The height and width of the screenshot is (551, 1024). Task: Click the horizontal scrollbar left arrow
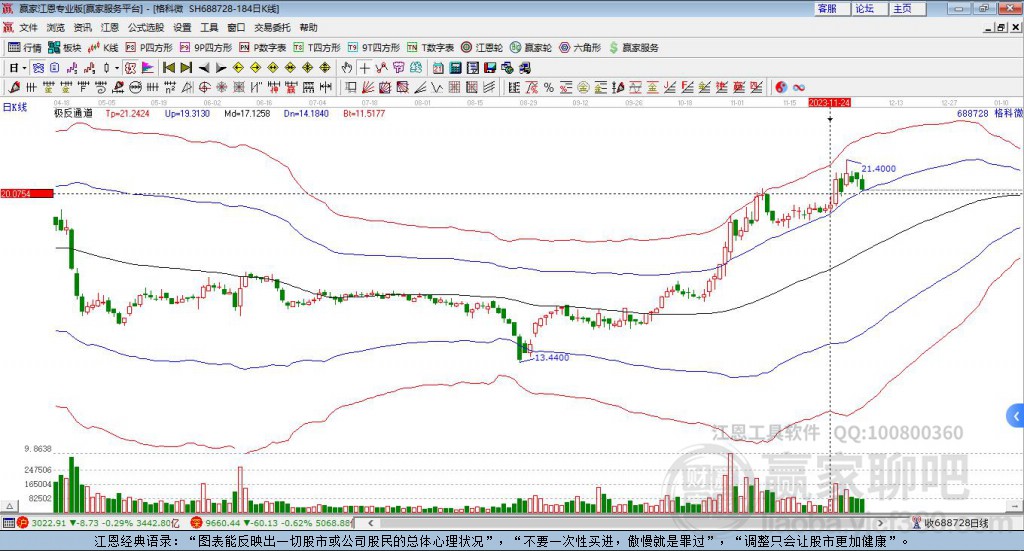371,523
